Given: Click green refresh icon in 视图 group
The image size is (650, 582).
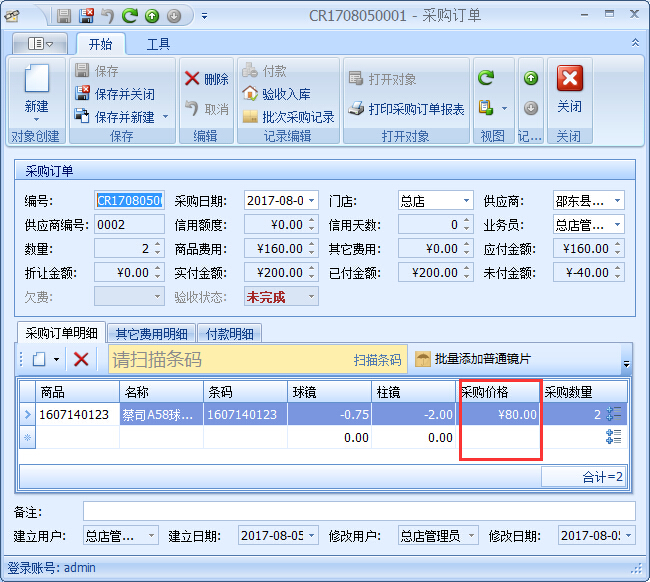Looking at the screenshot, I should point(486,78).
